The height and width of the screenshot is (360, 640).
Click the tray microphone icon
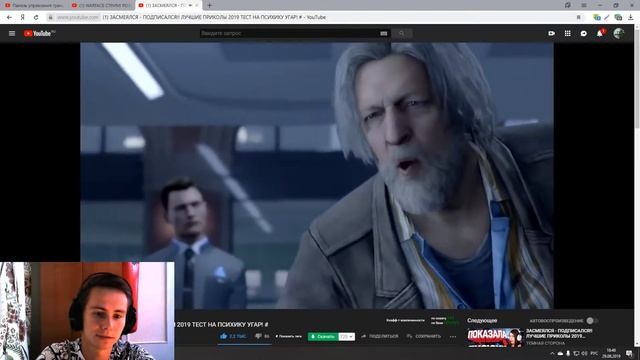pos(568,353)
